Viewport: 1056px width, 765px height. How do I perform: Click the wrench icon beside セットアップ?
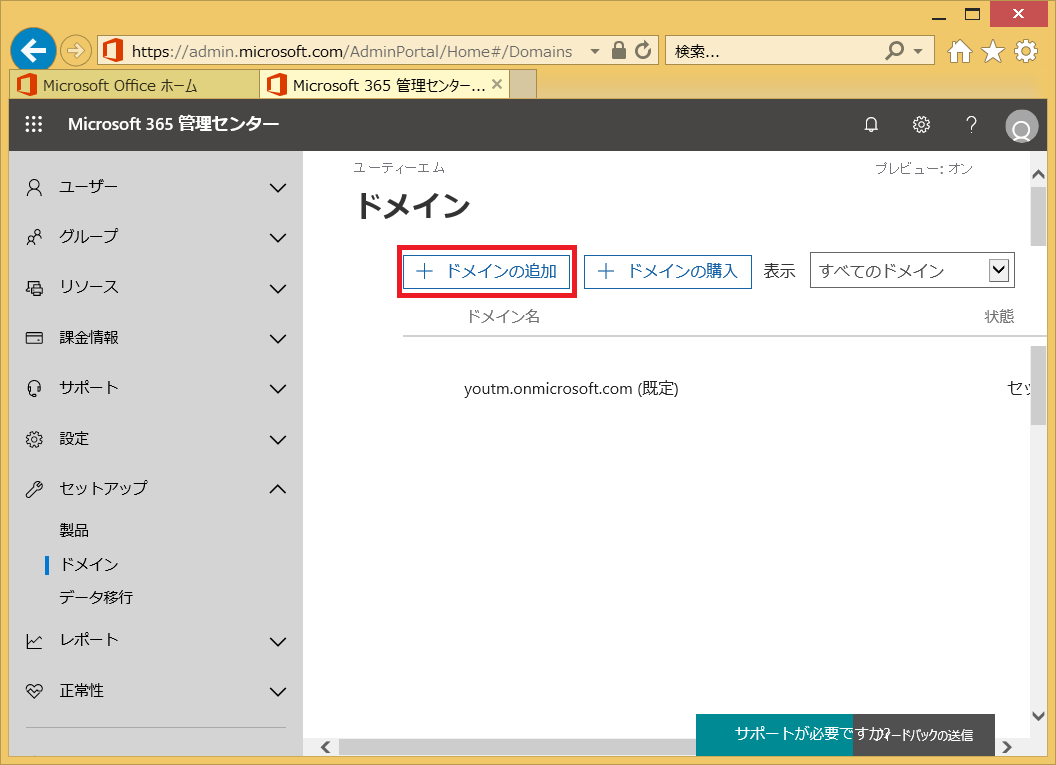point(34,489)
